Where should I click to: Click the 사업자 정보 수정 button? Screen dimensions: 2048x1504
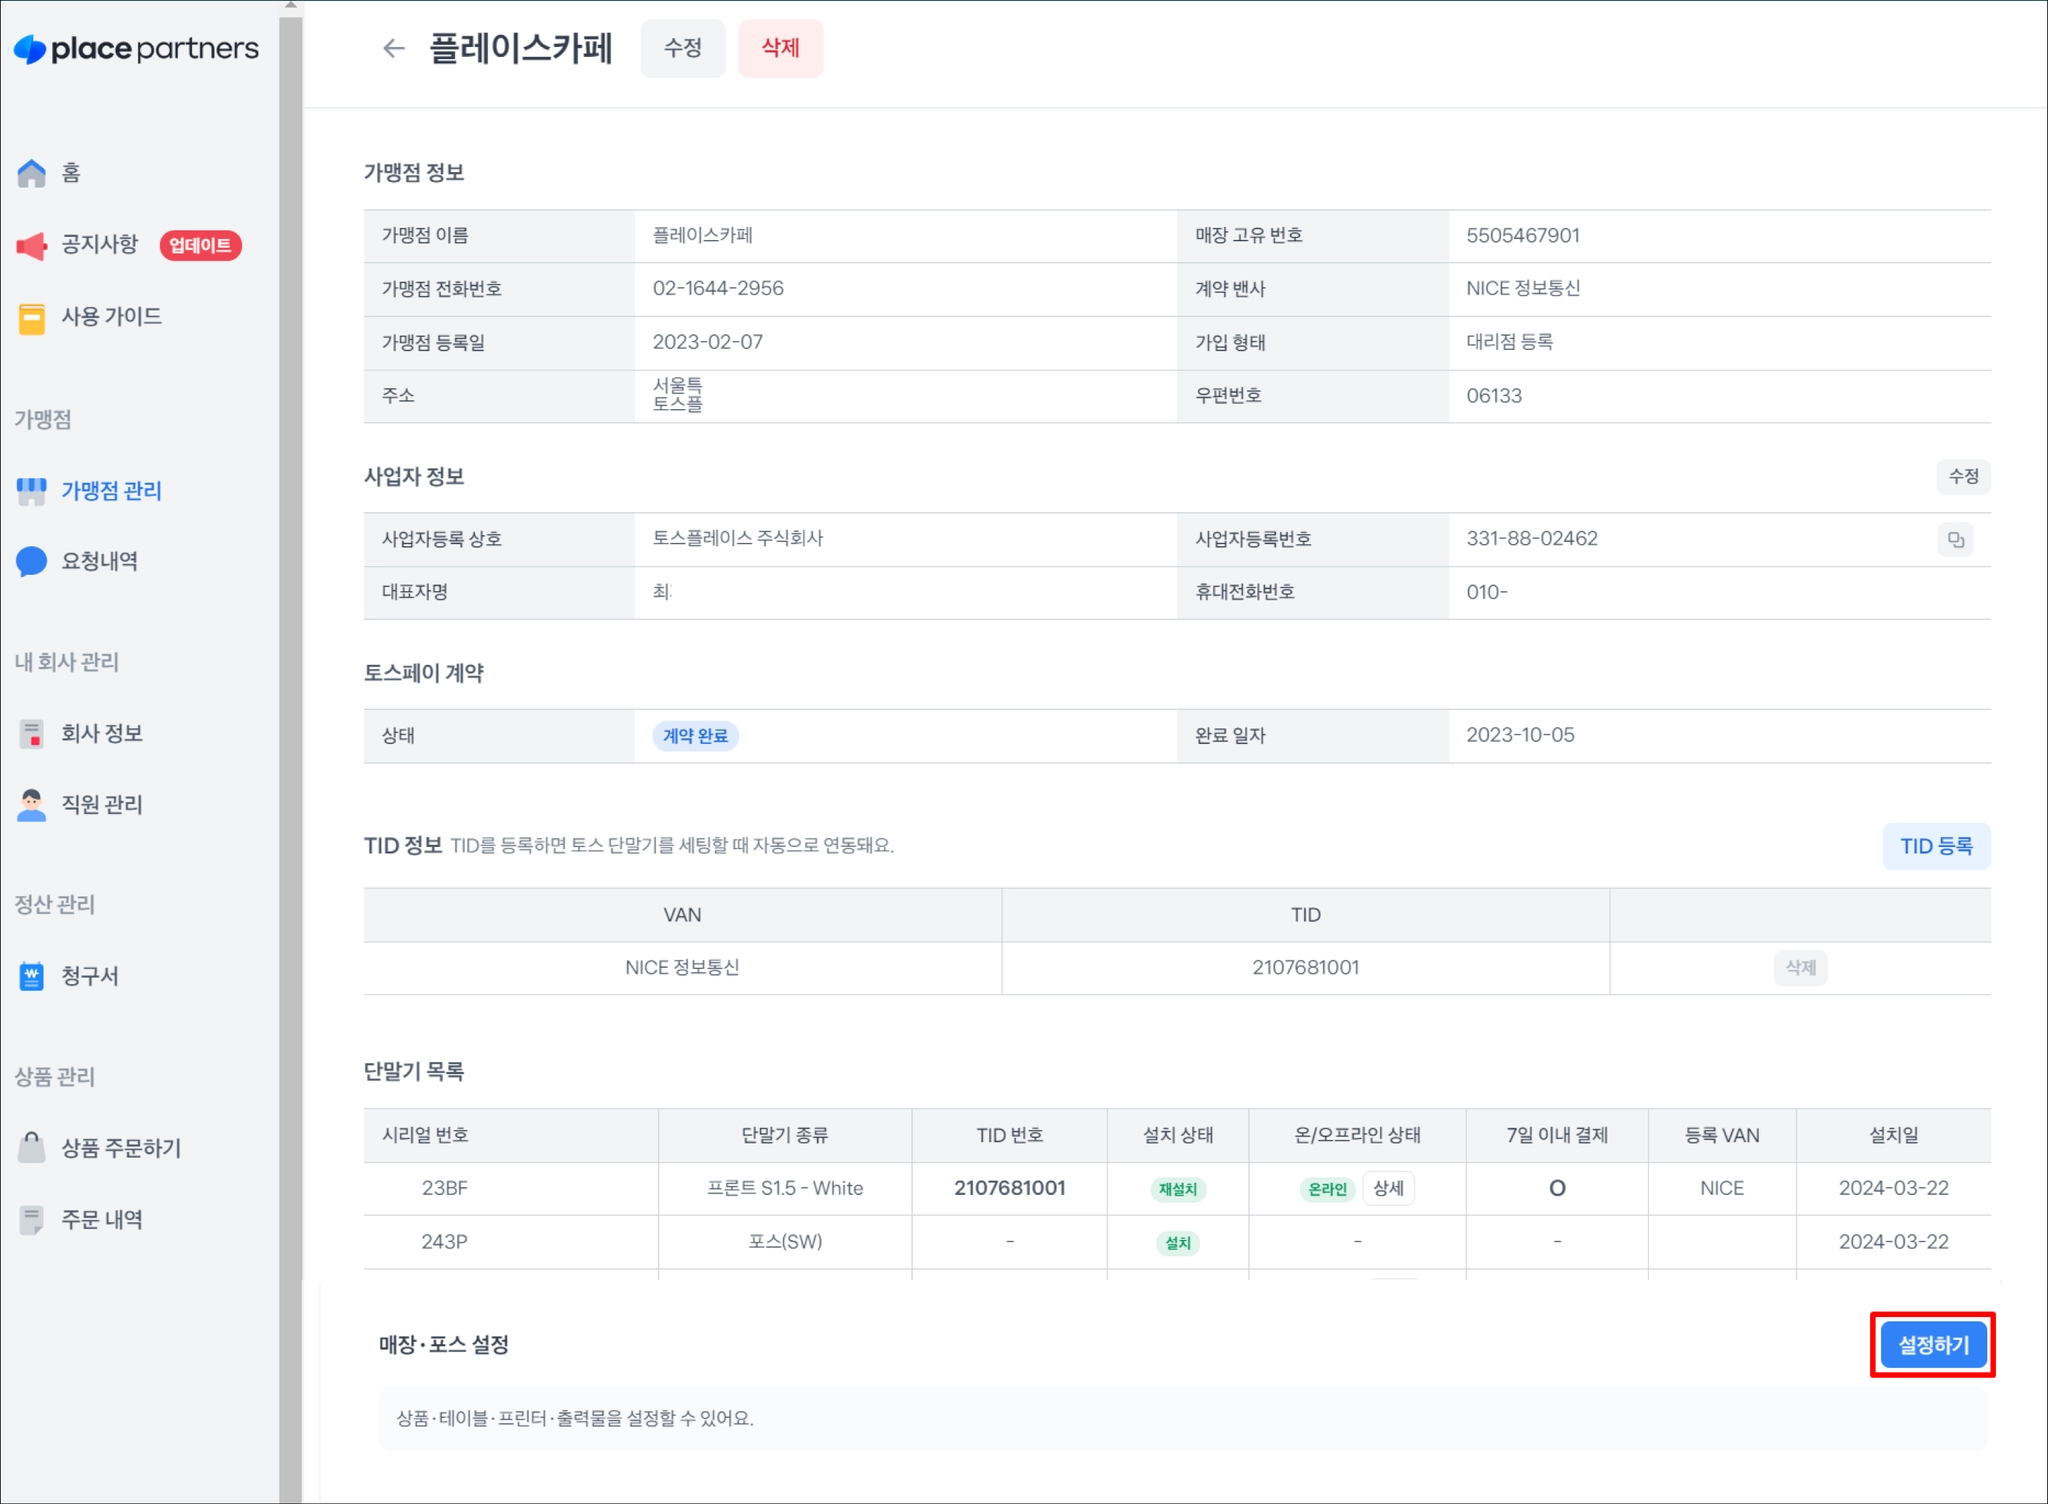point(1962,477)
